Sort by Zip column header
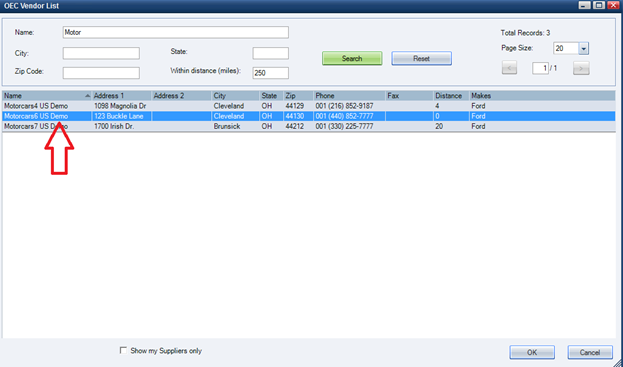Image resolution: width=623 pixels, height=367 pixels. 298,96
